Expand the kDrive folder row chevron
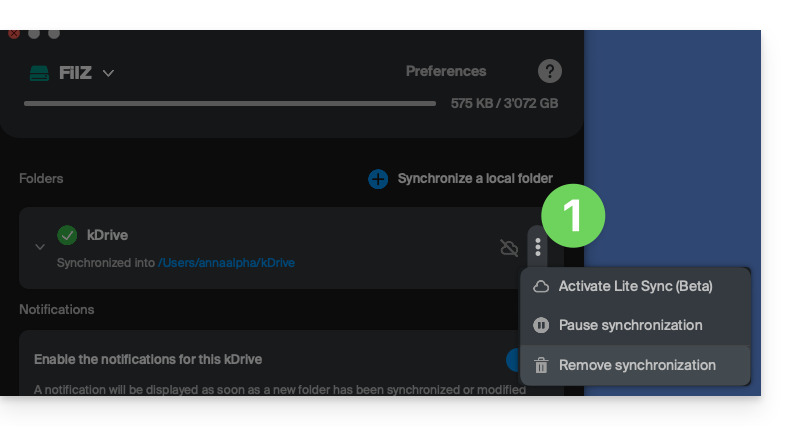 click(x=40, y=247)
